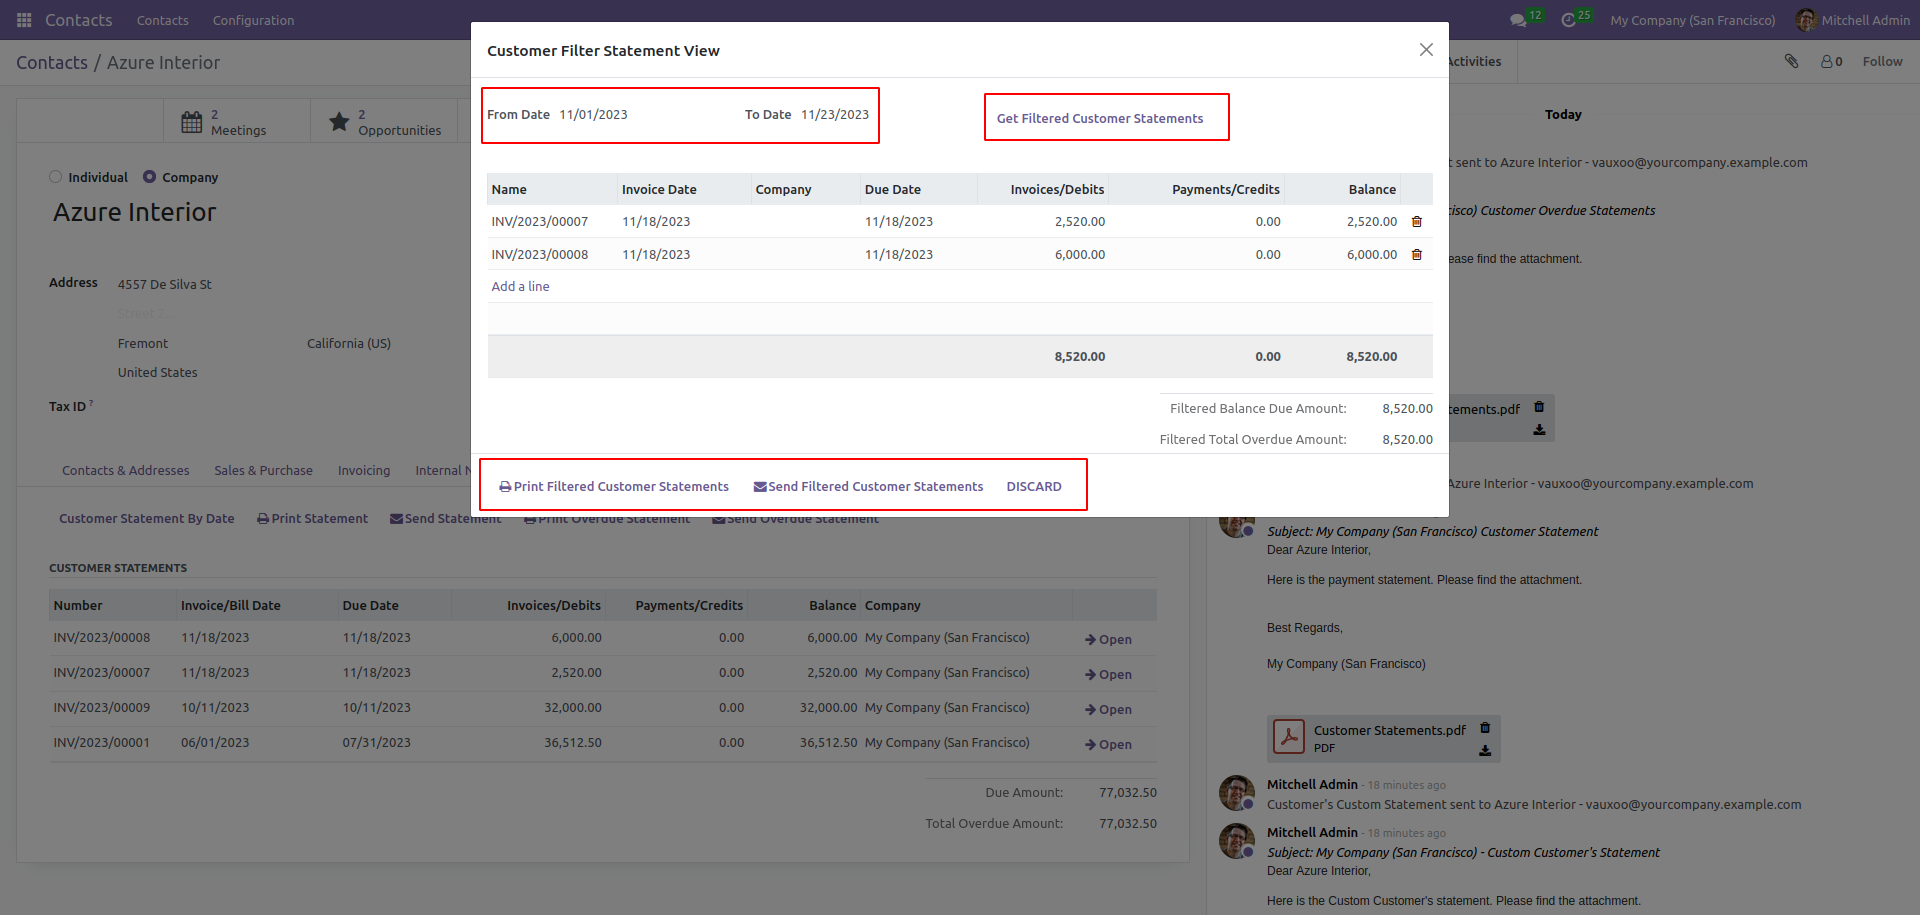The height and width of the screenshot is (915, 1920).
Task: Switch to the Sales & Purchase tab
Action: 263,471
